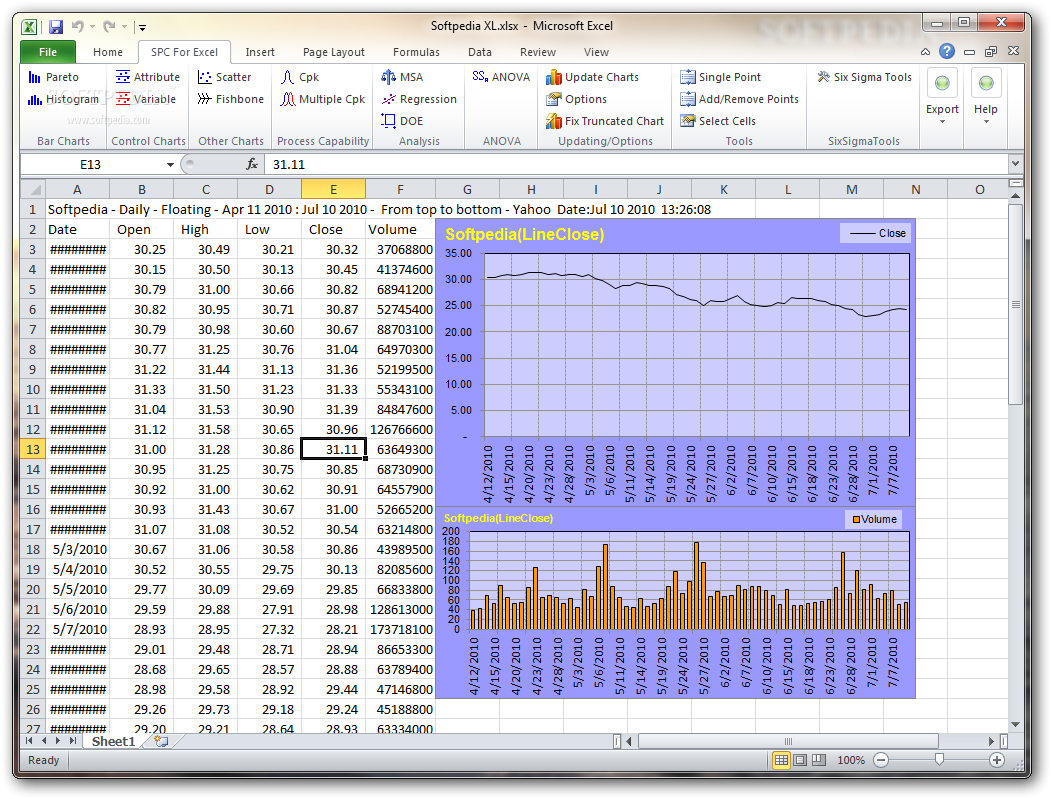Click the horizontal scrollbar thumb
This screenshot has height=799, width=1052.
tap(788, 741)
